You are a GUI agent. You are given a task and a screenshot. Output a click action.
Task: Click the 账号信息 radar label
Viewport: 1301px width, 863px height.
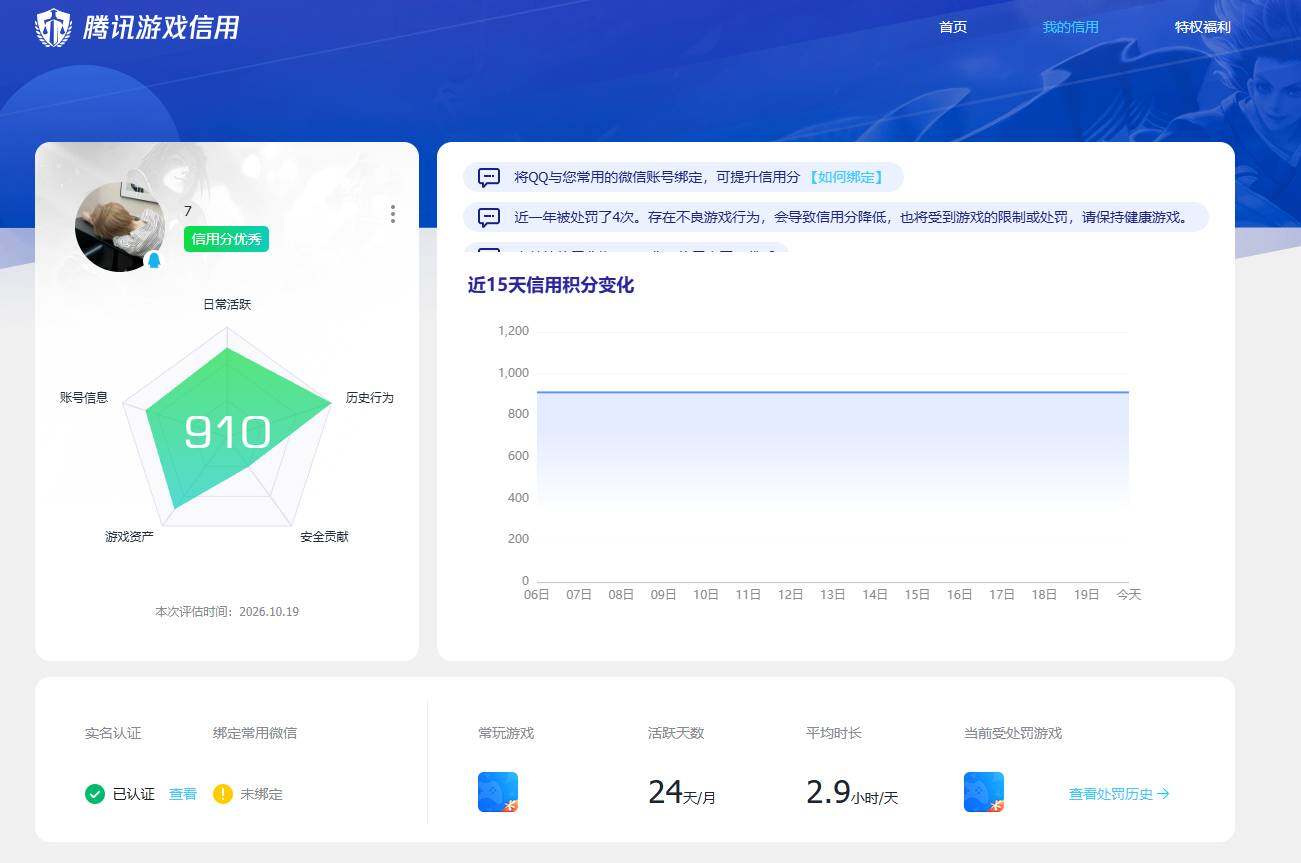[x=84, y=398]
